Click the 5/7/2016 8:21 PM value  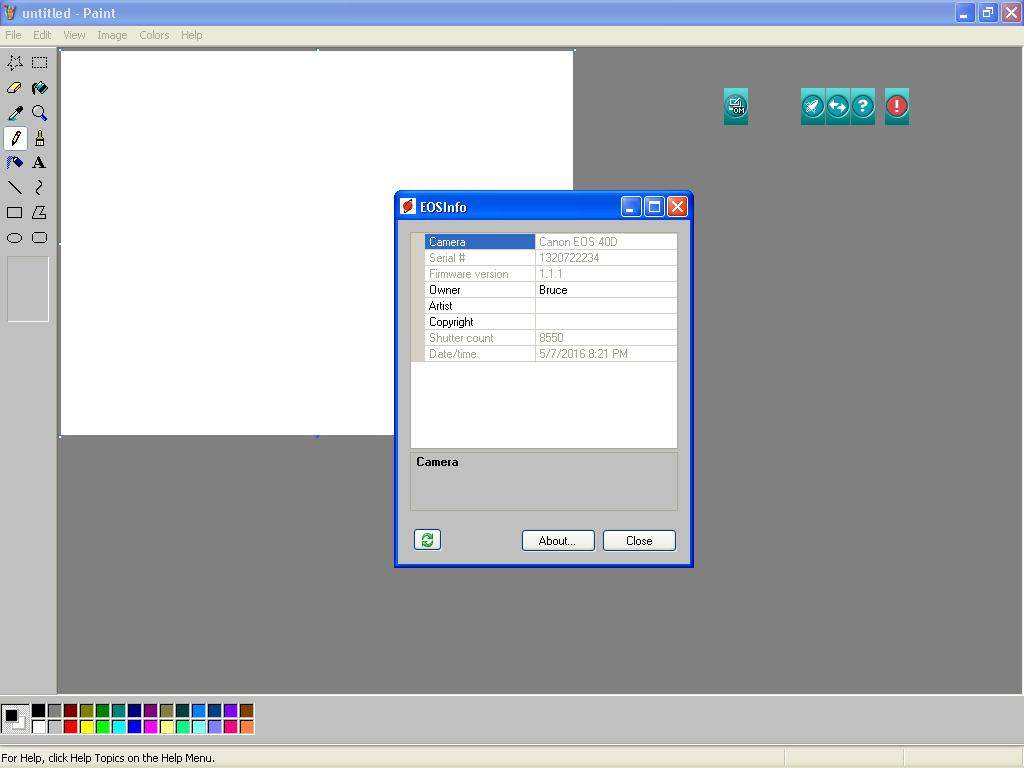click(583, 354)
